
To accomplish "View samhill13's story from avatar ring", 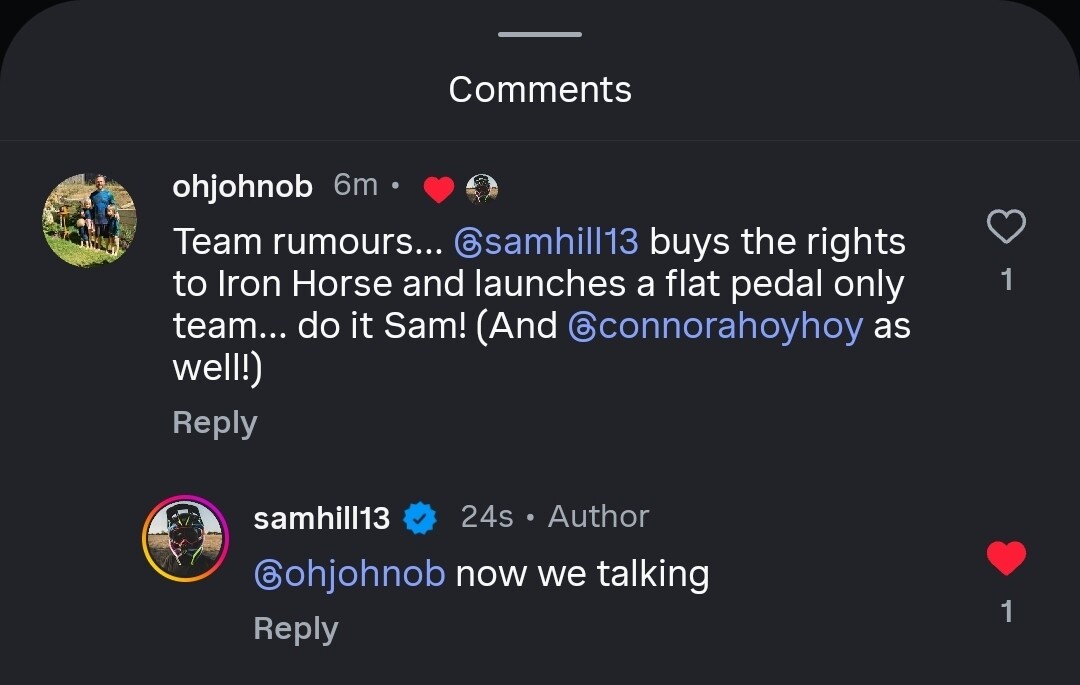I will (186, 538).
